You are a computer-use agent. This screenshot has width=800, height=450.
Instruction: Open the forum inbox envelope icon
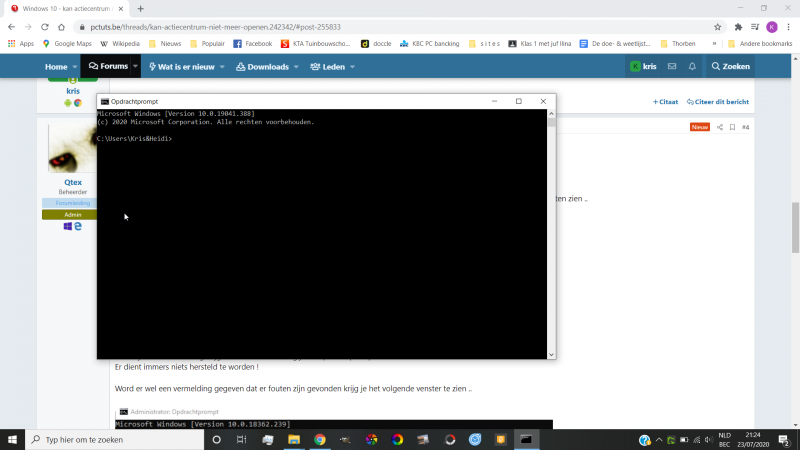point(672,66)
